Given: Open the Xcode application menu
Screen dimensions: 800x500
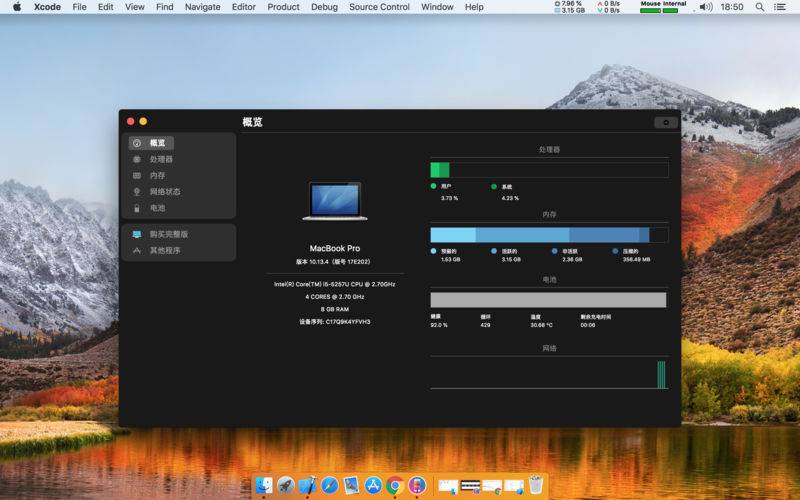Looking at the screenshot, I should pos(47,7).
